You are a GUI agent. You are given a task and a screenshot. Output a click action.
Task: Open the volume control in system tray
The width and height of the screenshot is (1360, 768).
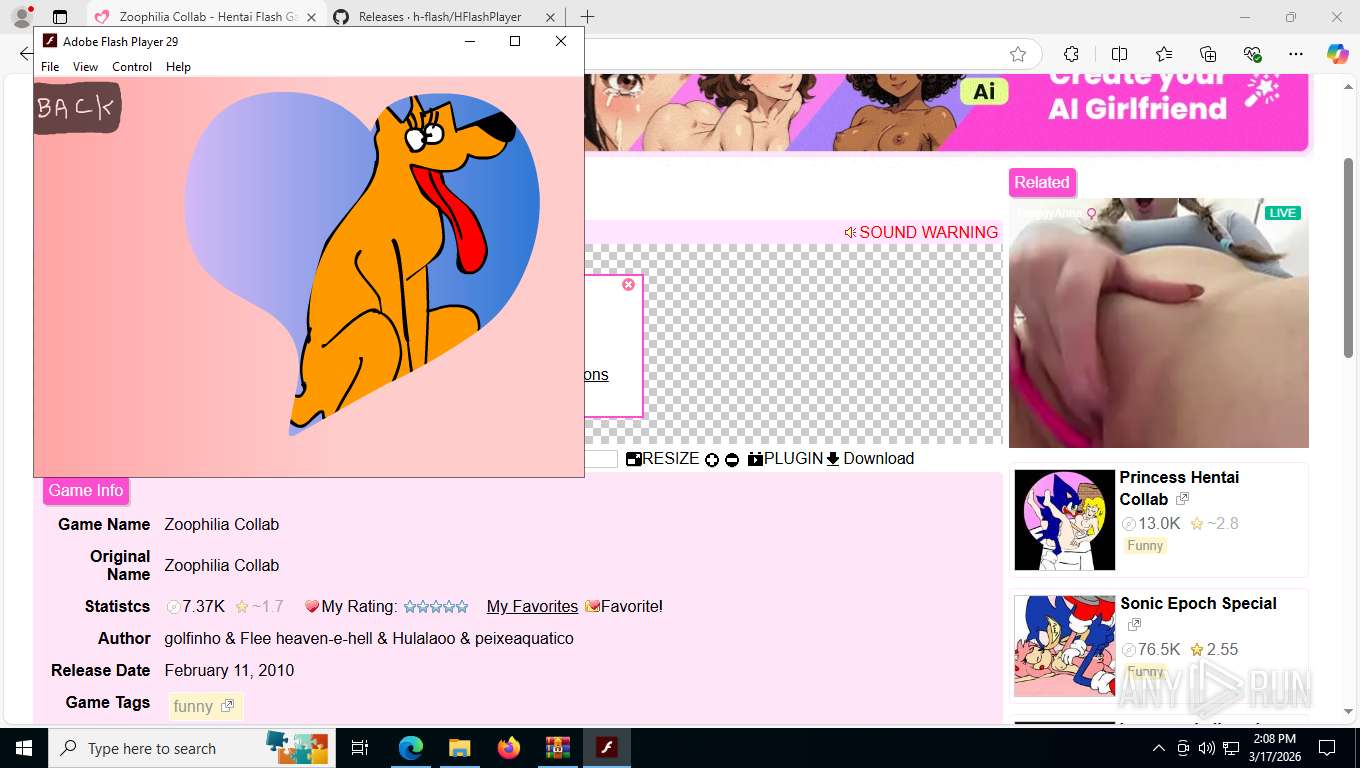click(x=1207, y=748)
